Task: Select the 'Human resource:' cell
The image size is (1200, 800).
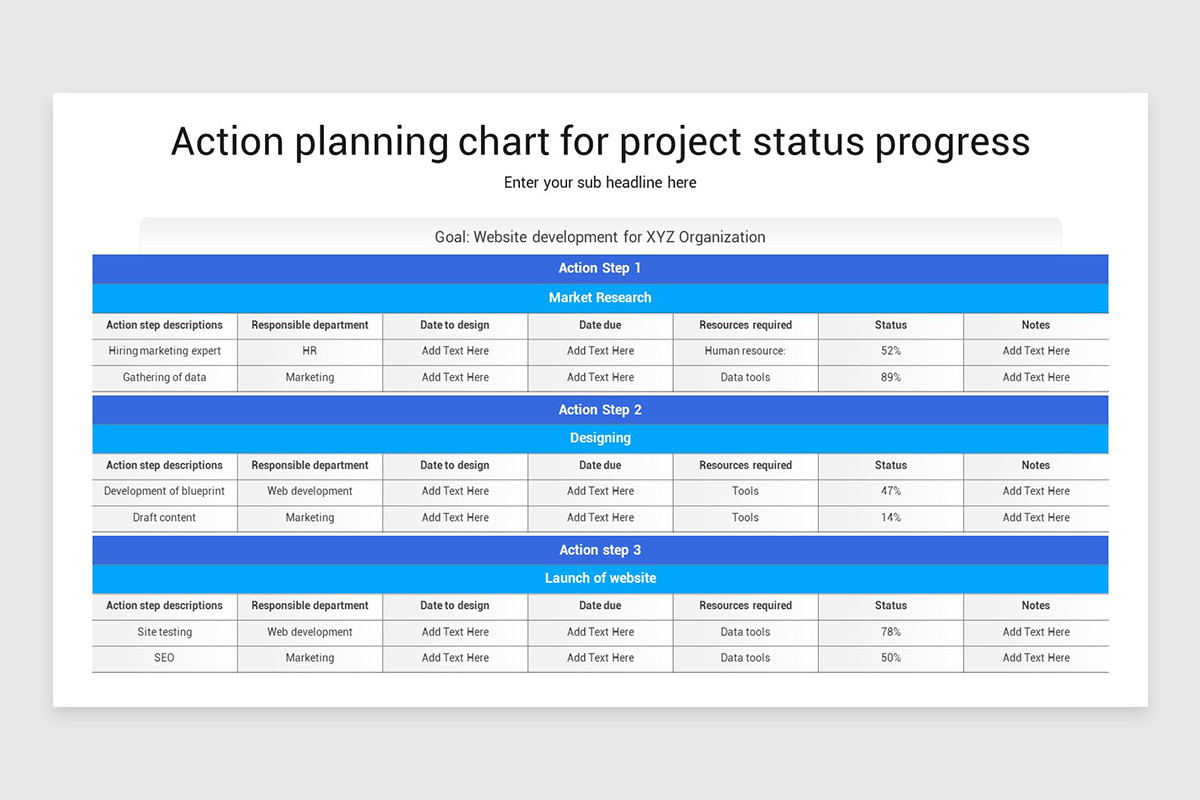Action: point(746,351)
